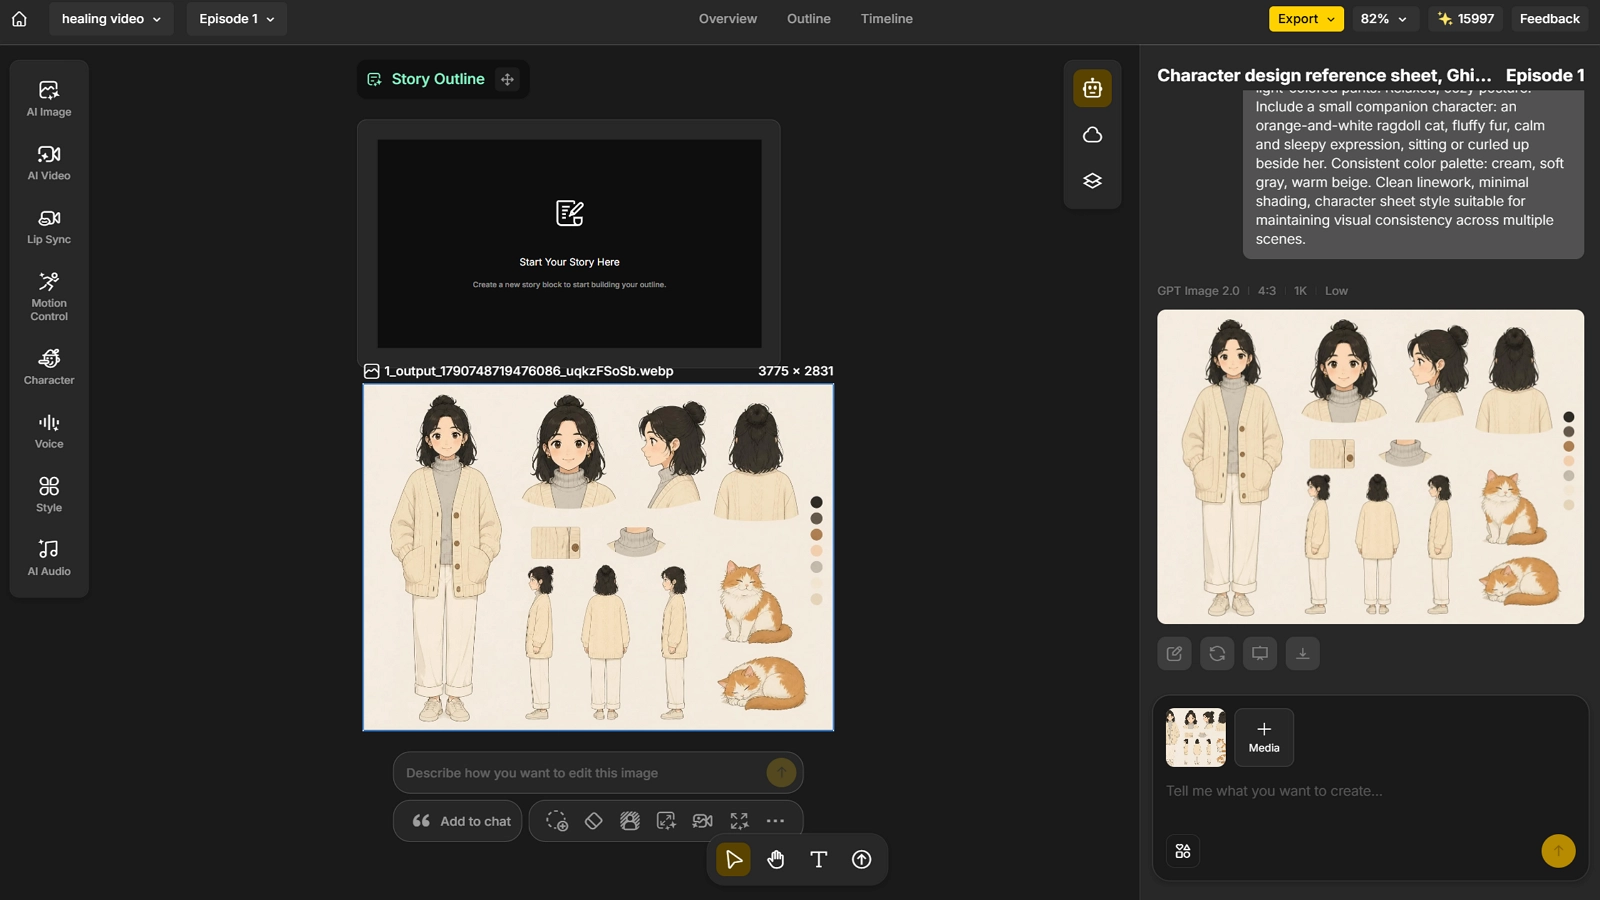This screenshot has width=1600, height=900.
Task: Click the Add to chat button
Action: 458,821
